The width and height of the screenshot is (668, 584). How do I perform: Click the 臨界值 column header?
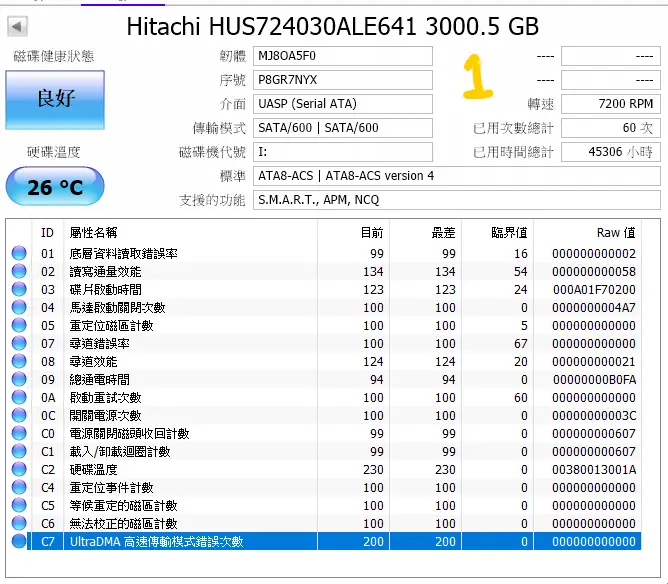tap(497, 233)
